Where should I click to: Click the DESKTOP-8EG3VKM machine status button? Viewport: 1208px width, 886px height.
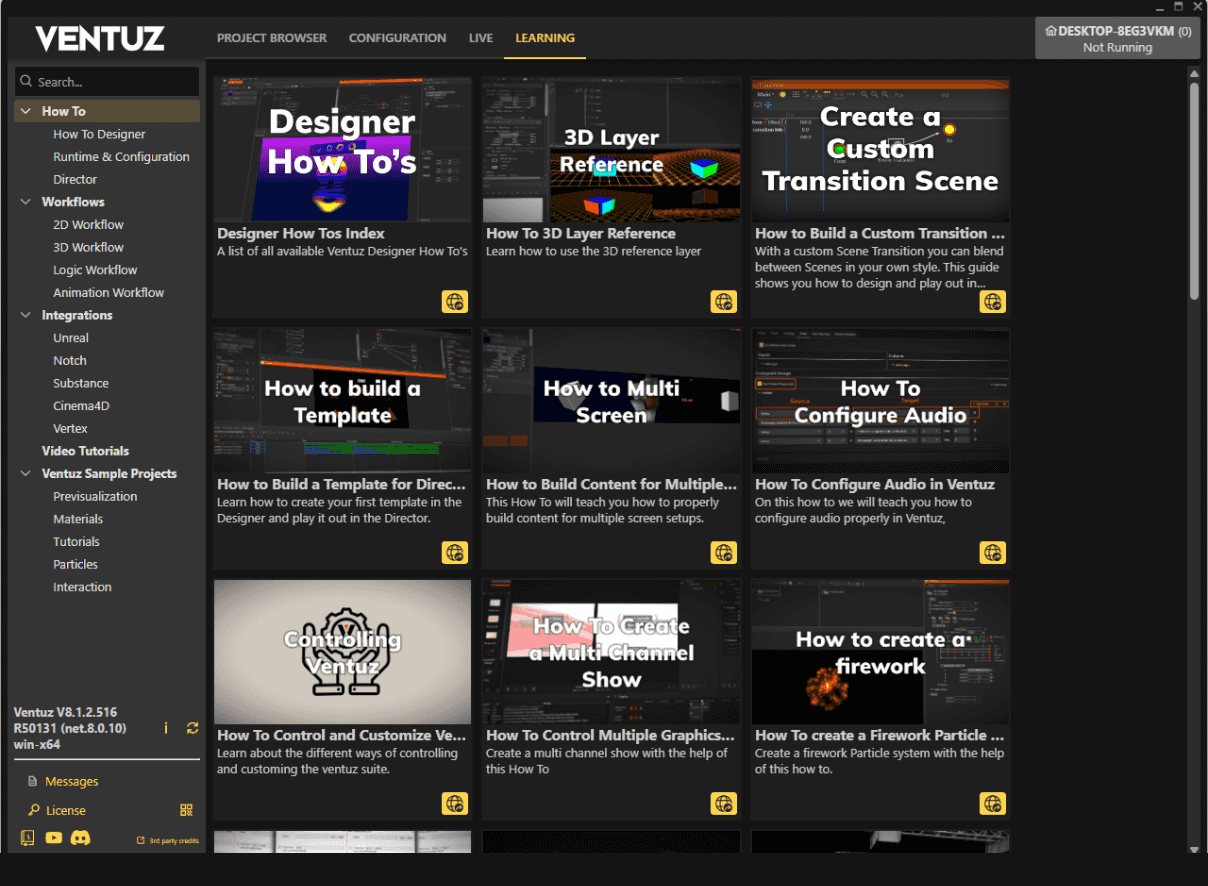pyautogui.click(x=1117, y=39)
